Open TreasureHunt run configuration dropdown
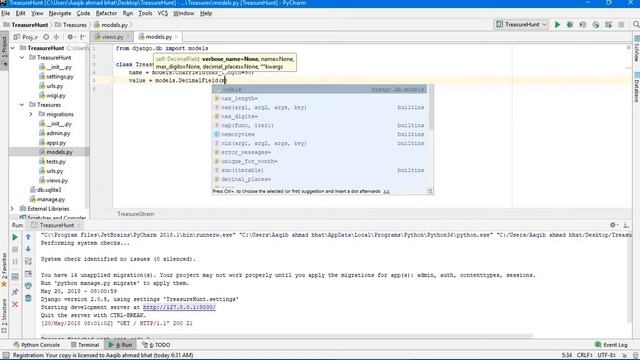This screenshot has height=360, width=640. tap(521, 24)
